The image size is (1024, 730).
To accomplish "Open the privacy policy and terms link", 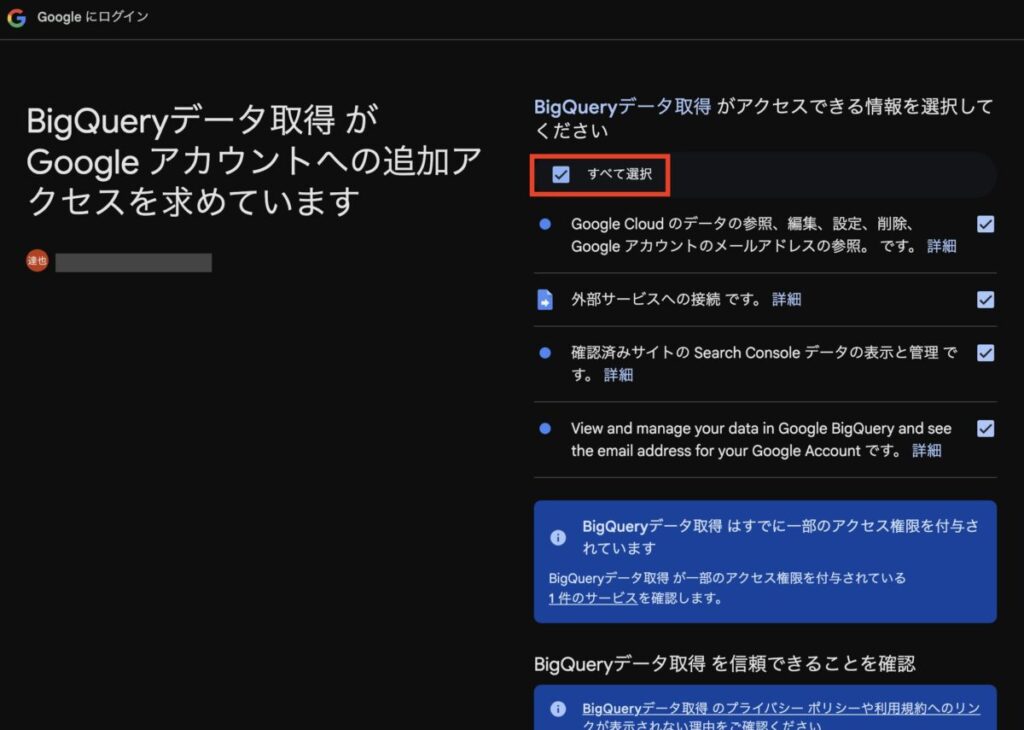I will click(x=781, y=716).
